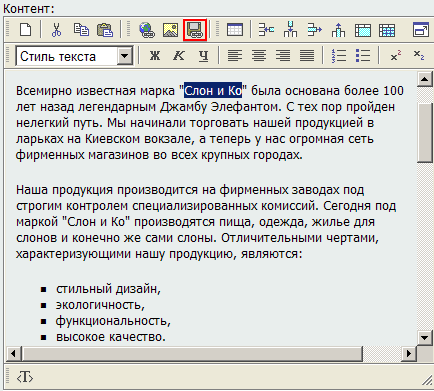
Task: Toggle italic formatting (К)
Action: point(179,55)
